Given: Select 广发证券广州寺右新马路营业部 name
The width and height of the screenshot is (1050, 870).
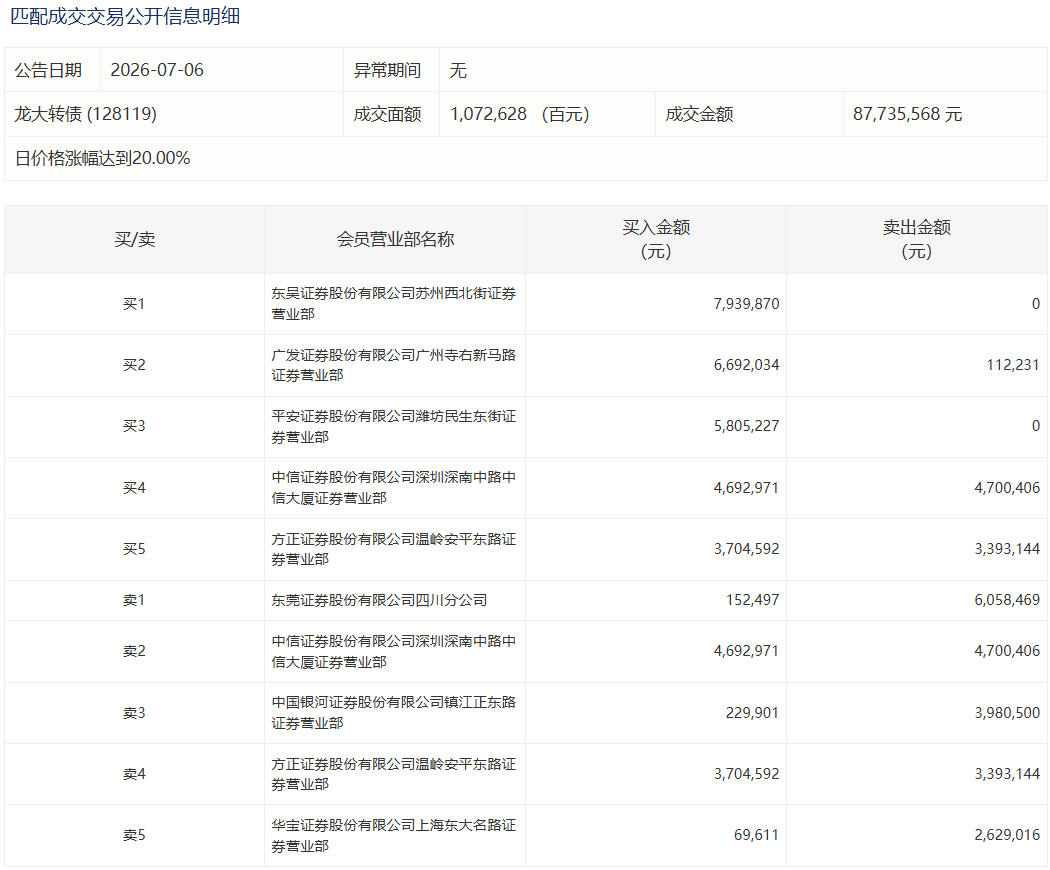Looking at the screenshot, I should (x=394, y=365).
